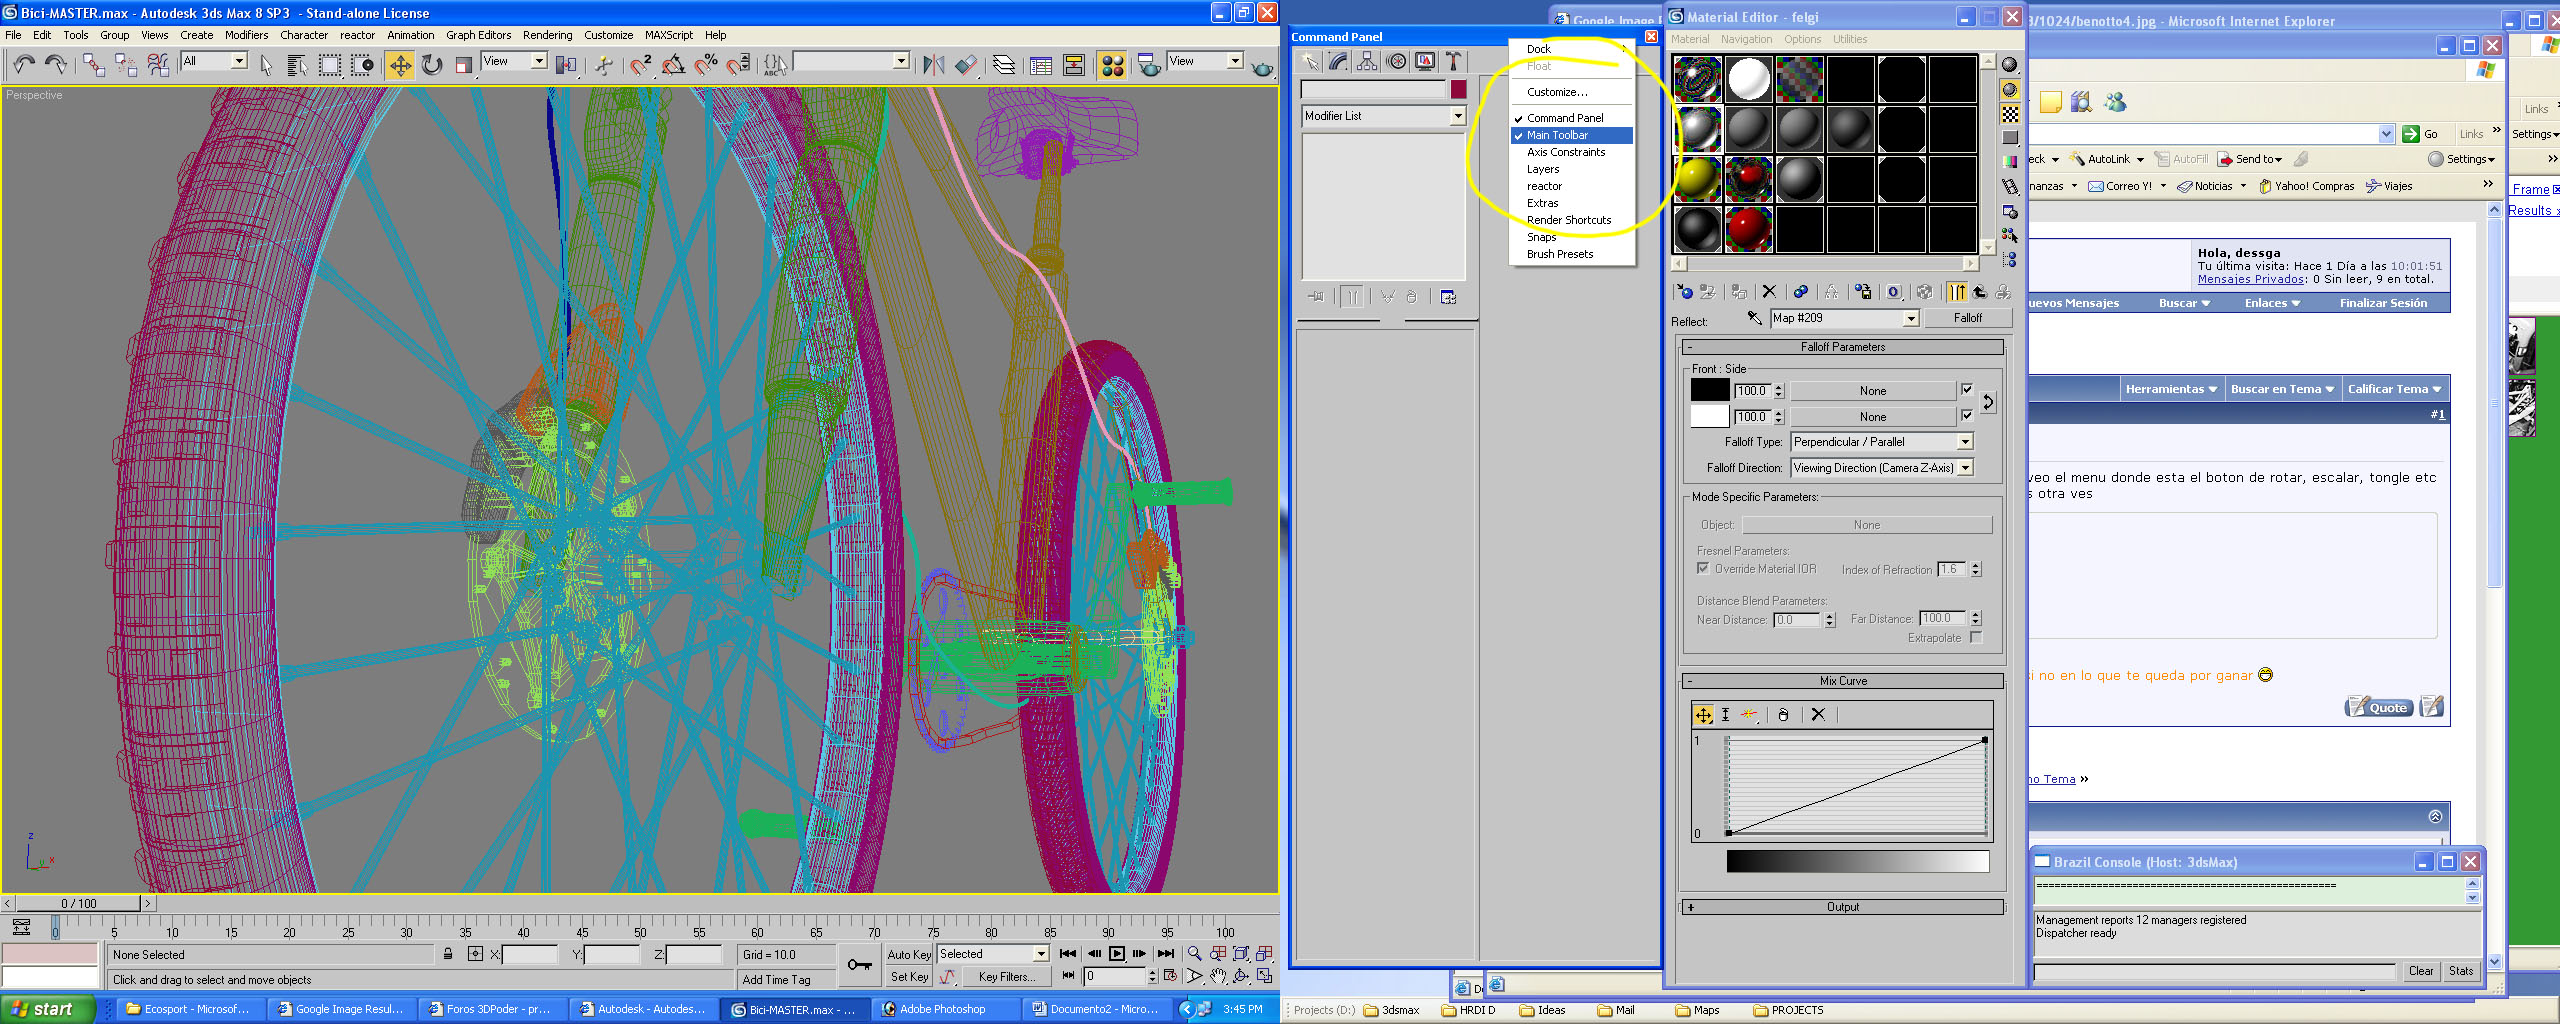The width and height of the screenshot is (2560, 1024).
Task: Activate the Select and Rotate tool
Action: [432, 65]
